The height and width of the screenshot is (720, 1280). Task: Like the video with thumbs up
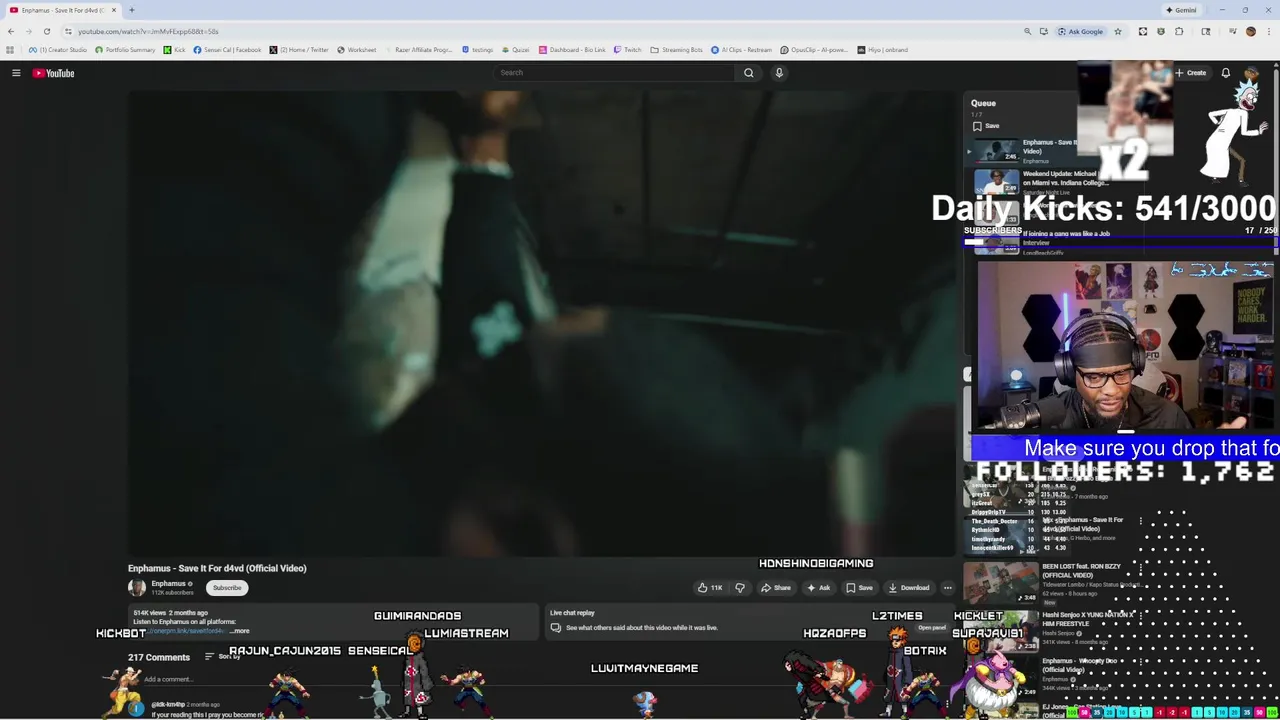tap(710, 588)
